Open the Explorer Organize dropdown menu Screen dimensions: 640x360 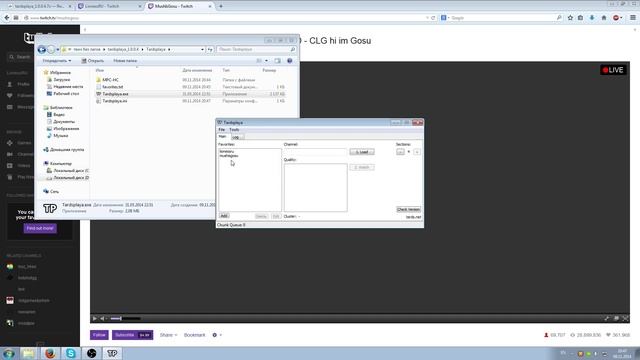tap(57, 61)
